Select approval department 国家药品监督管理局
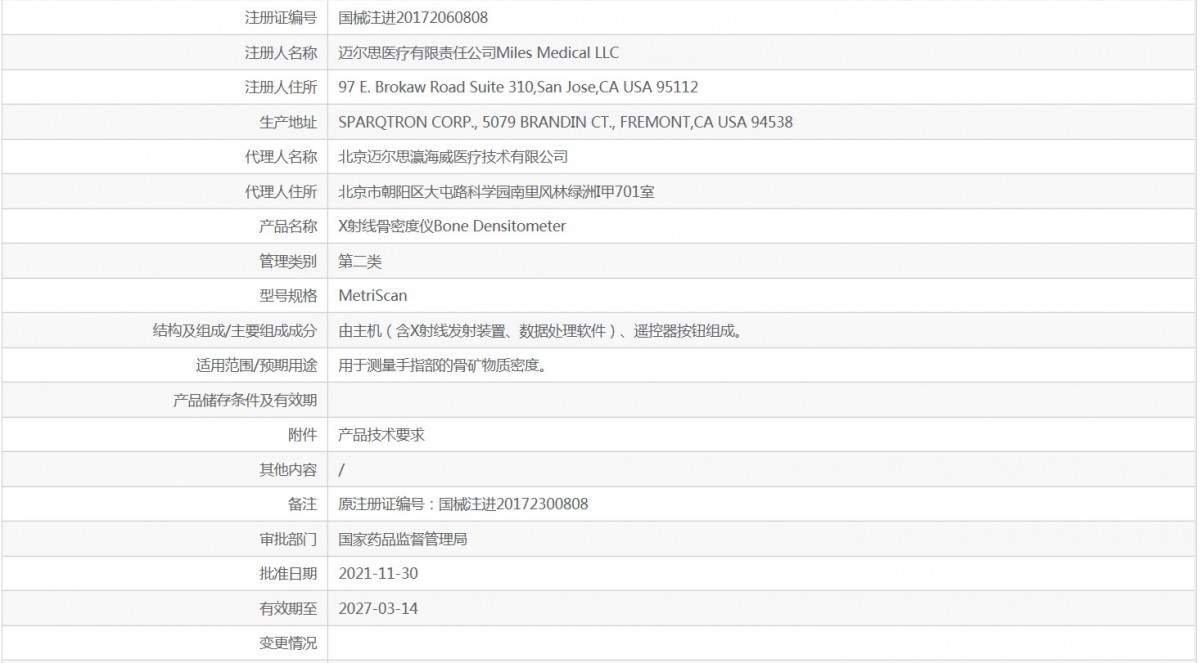Screen dimensions: 1200x663 403,539
